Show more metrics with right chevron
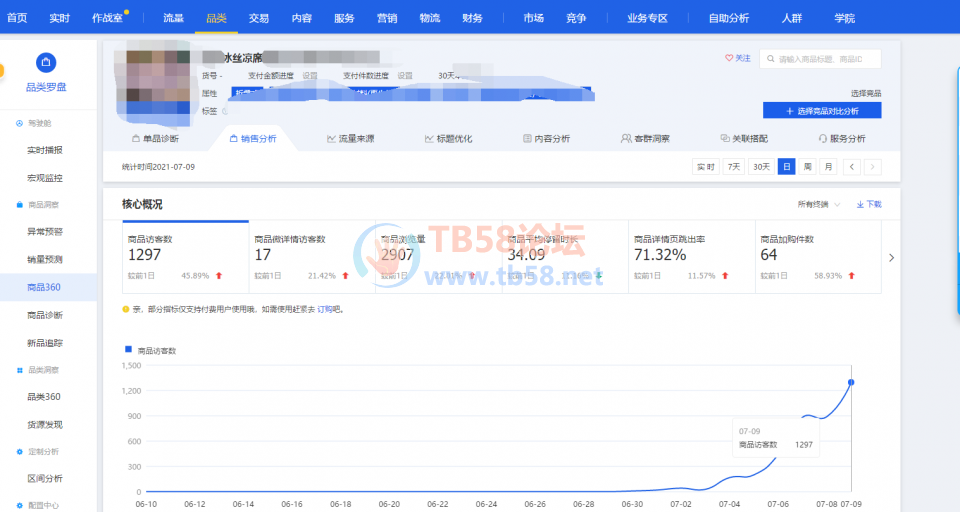The width and height of the screenshot is (960, 512). (891, 258)
